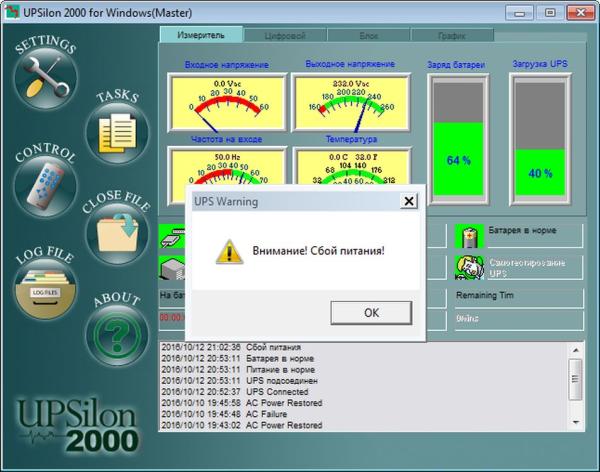Select log entry UPS Connected
The image size is (600, 472).
click(x=235, y=392)
